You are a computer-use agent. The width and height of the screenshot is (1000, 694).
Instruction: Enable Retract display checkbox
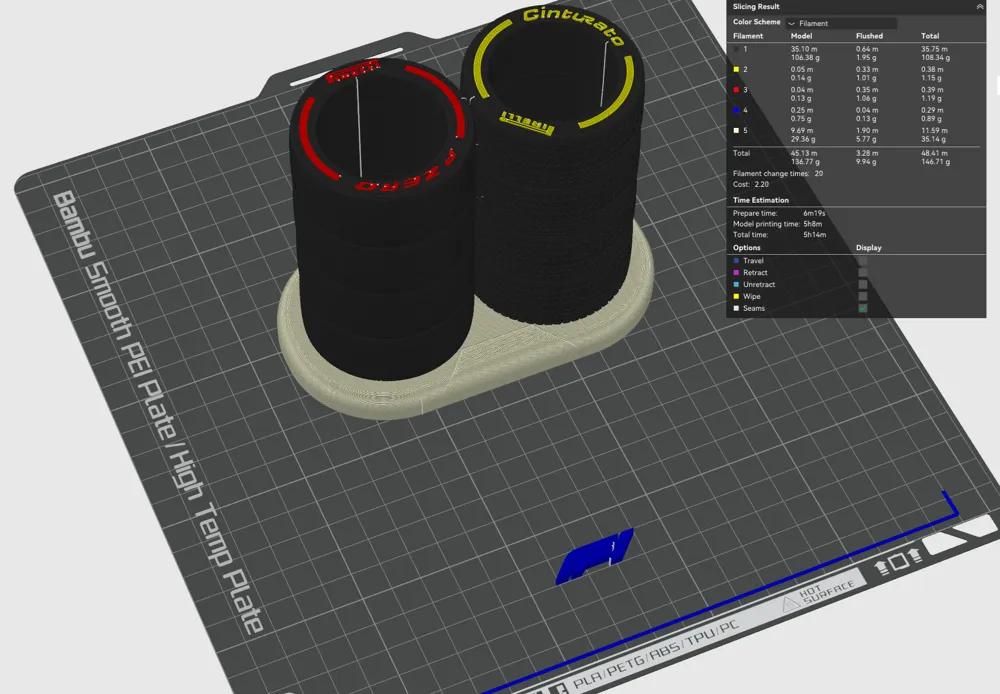click(x=863, y=273)
